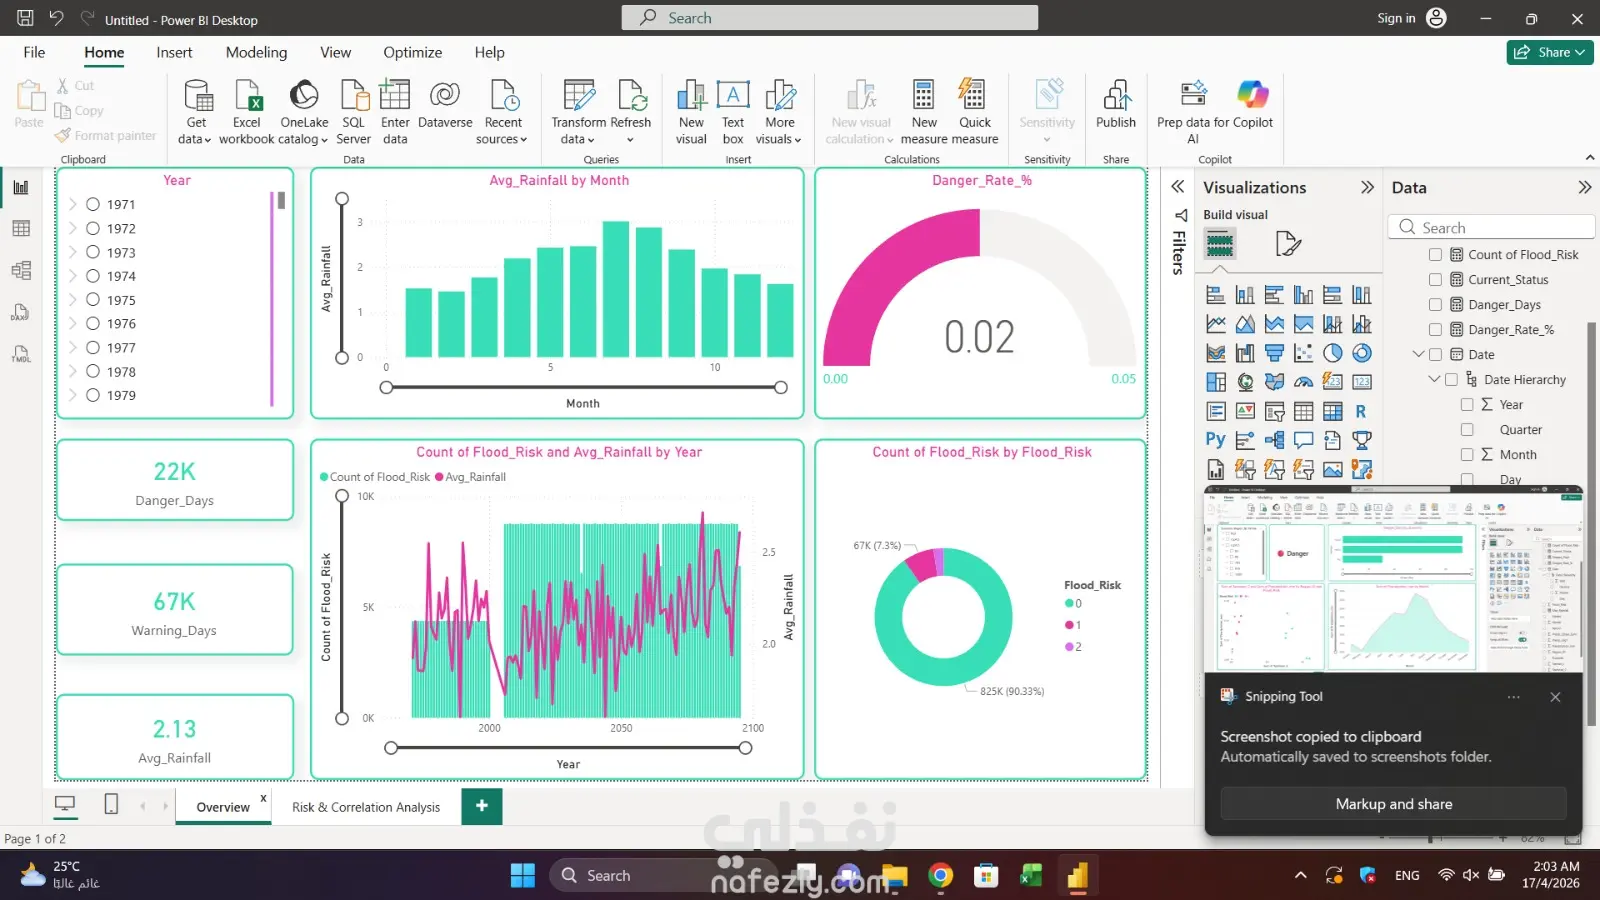1600x900 pixels.
Task: Open the Modeling ribbon tab
Action: pos(256,52)
